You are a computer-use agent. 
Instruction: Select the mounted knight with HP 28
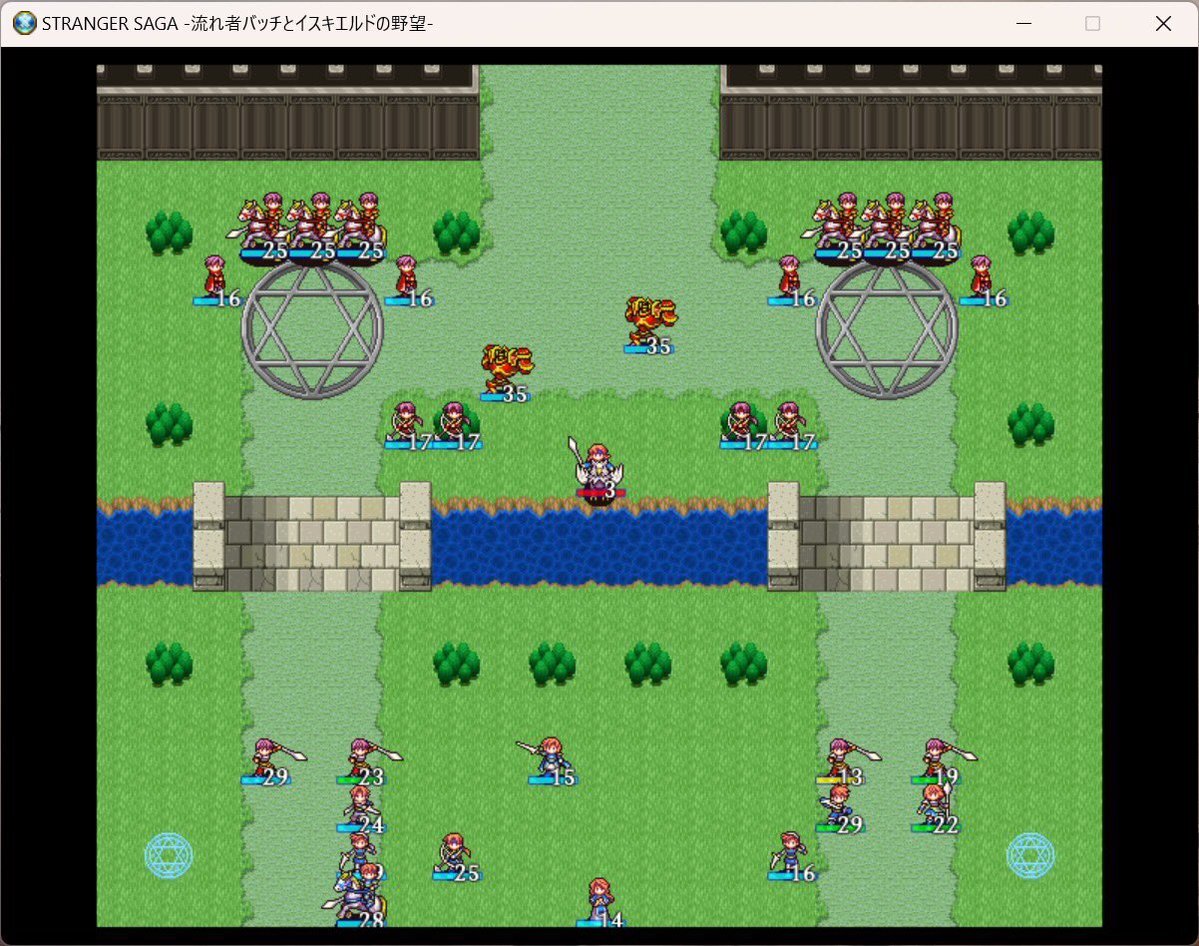(x=359, y=895)
